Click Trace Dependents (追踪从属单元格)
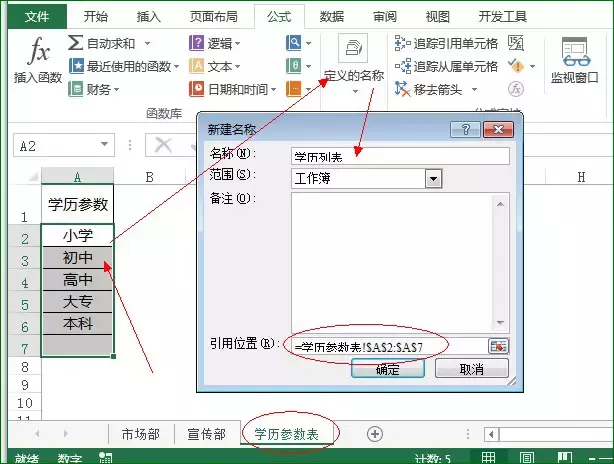614x464 pixels. pos(446,67)
